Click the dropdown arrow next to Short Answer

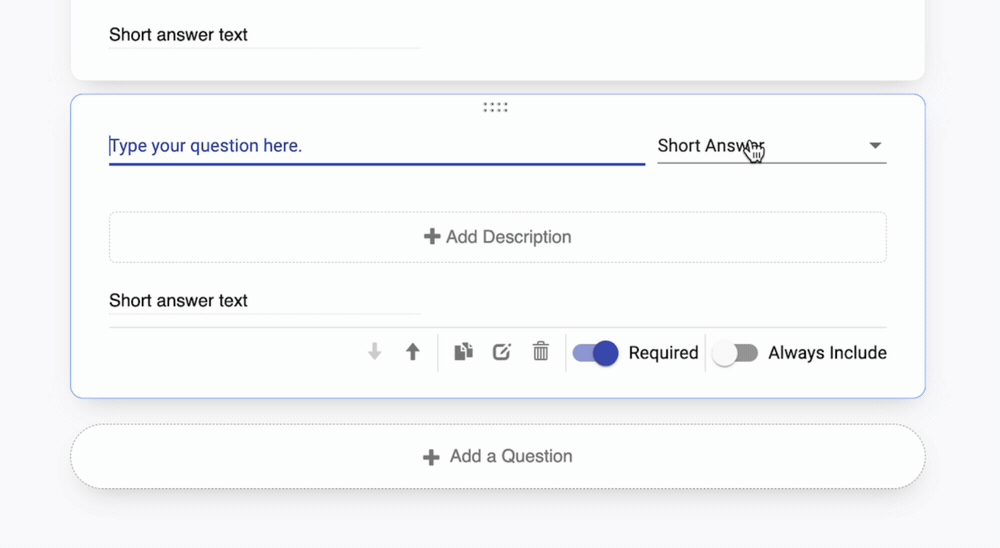[x=875, y=146]
